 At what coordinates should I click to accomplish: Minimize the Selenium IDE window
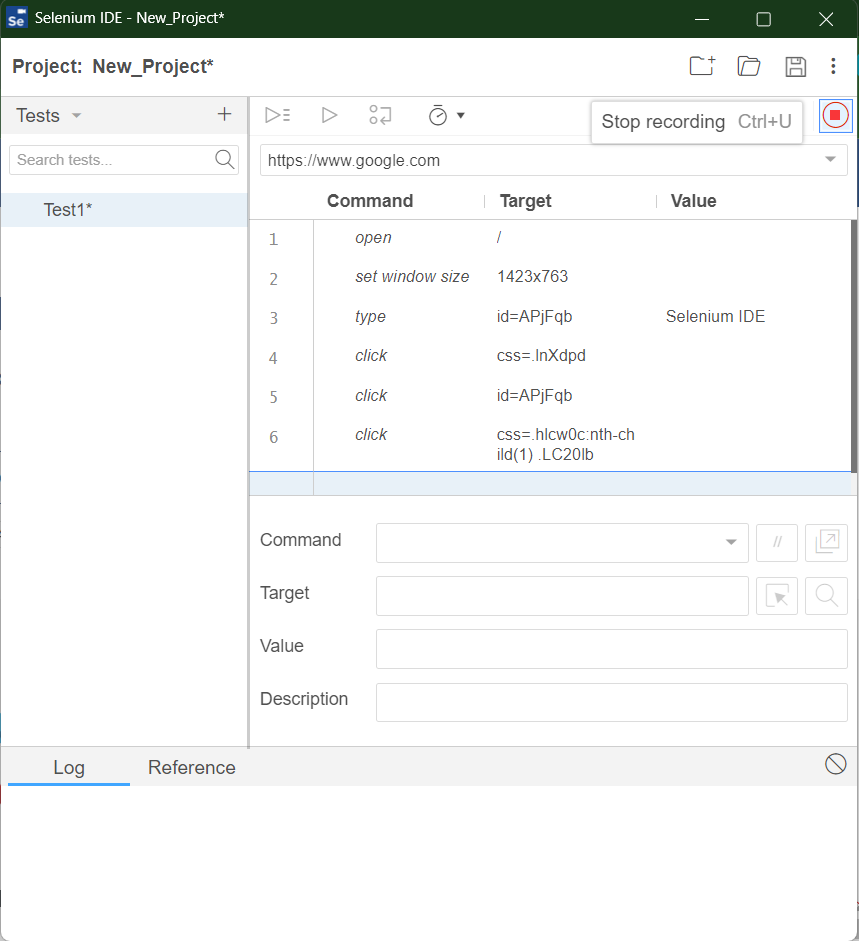[702, 19]
